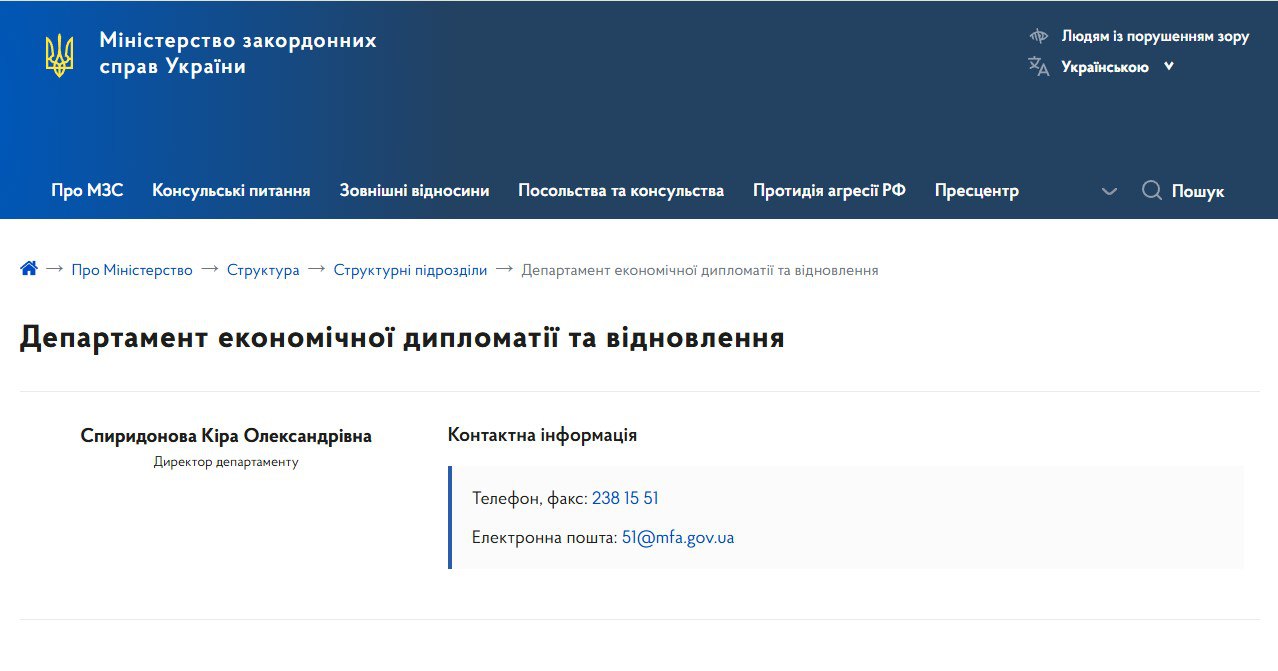Open the hidden navigation items chevron

(x=1109, y=190)
